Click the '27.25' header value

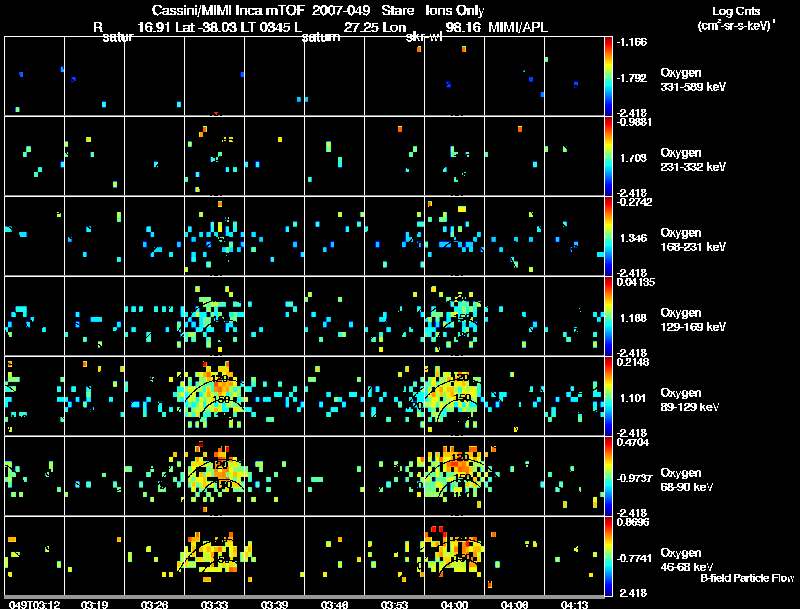point(360,27)
